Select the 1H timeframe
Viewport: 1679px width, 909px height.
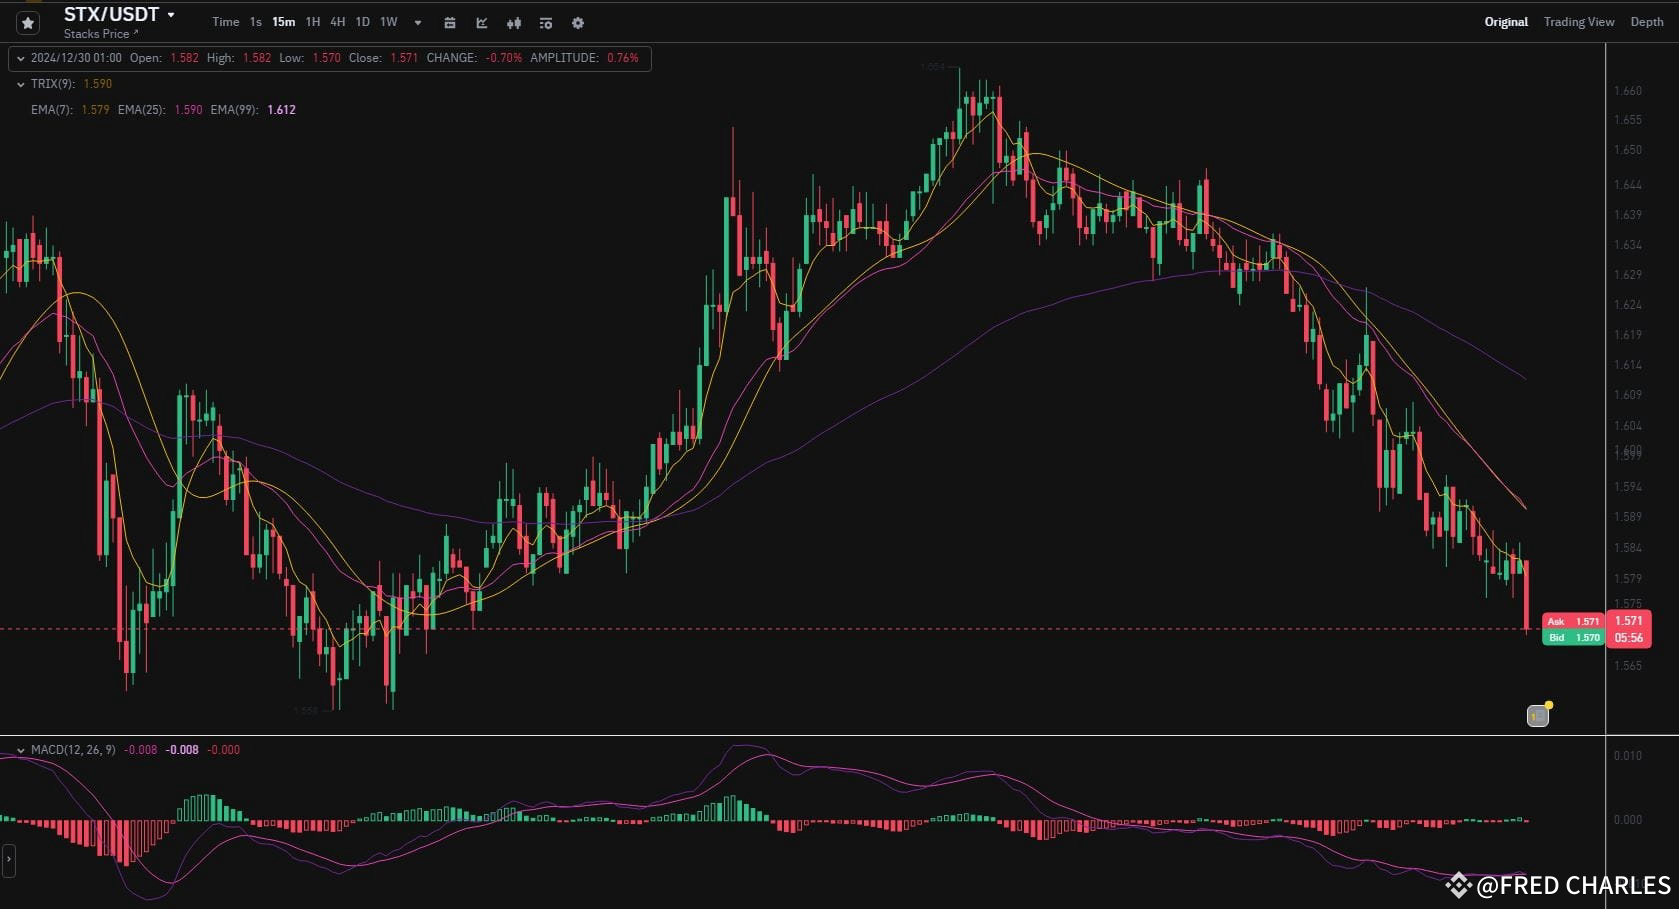(312, 22)
